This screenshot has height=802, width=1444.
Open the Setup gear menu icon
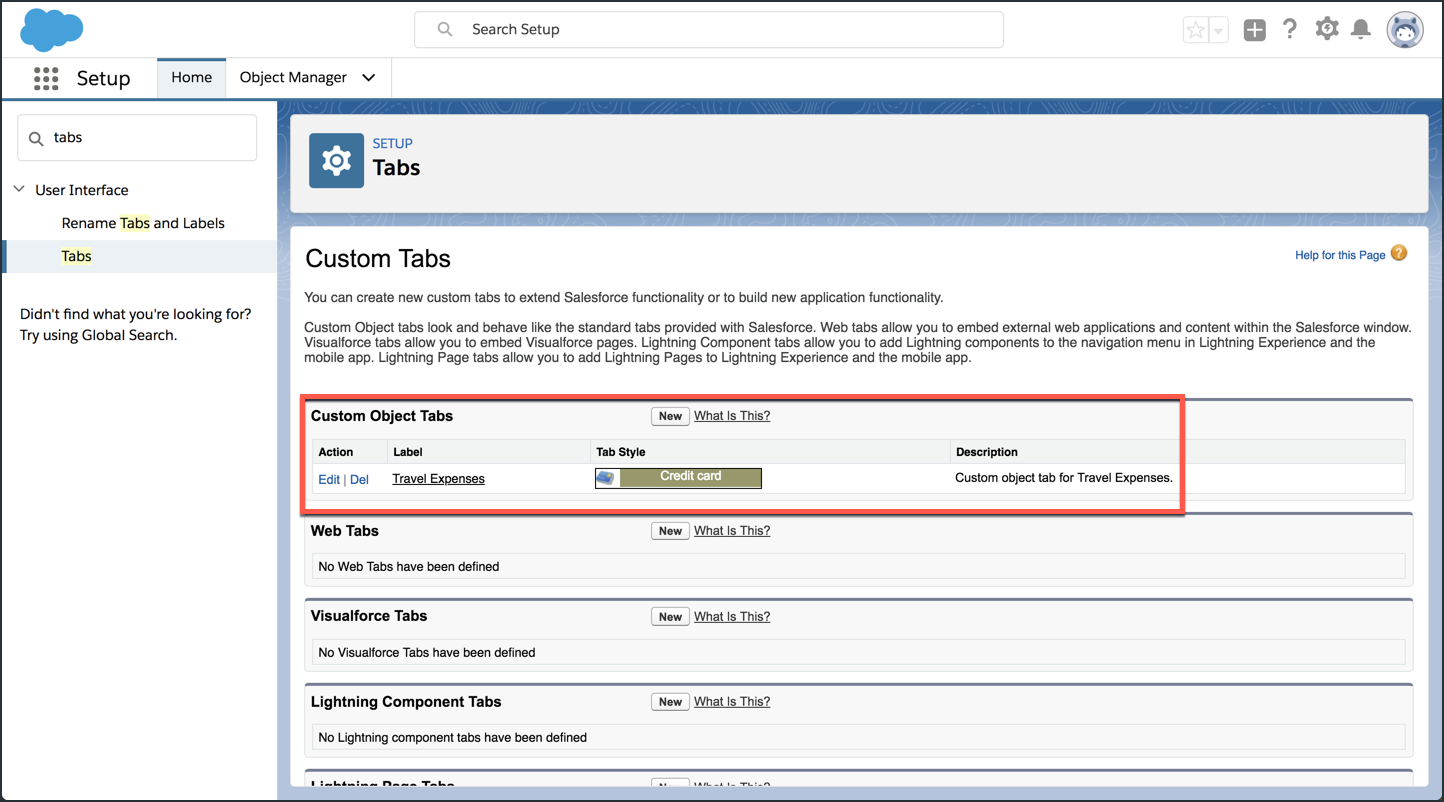[1326, 29]
